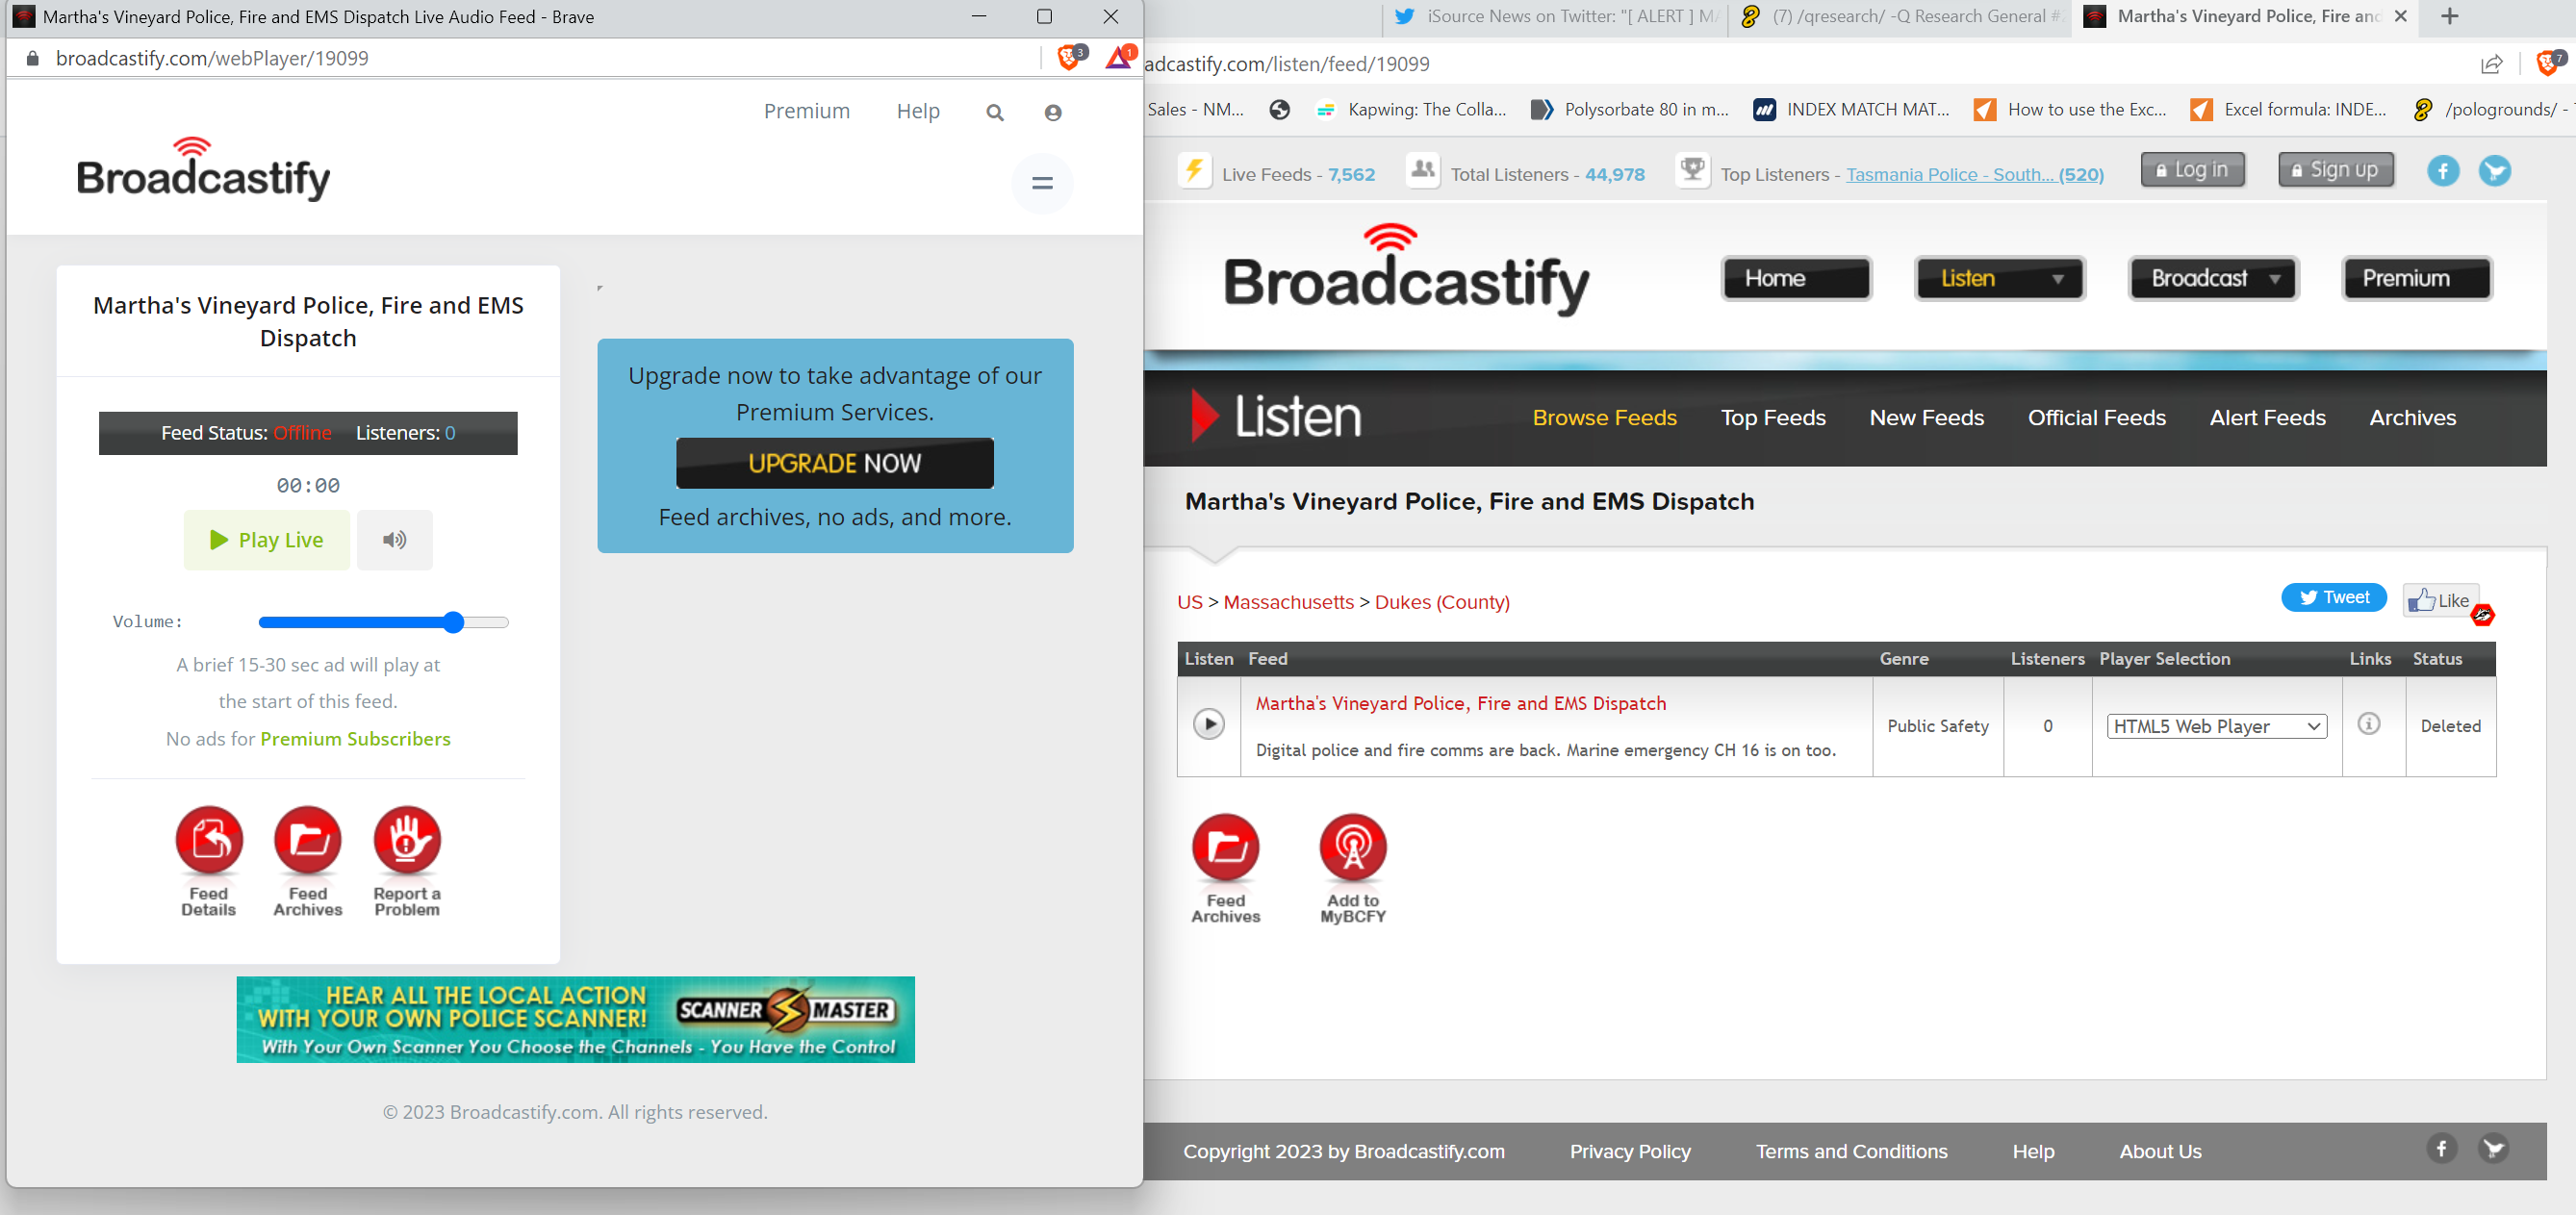Click the Premium nav button in the main site
The height and width of the screenshot is (1215, 2576).
pyautogui.click(x=2417, y=278)
